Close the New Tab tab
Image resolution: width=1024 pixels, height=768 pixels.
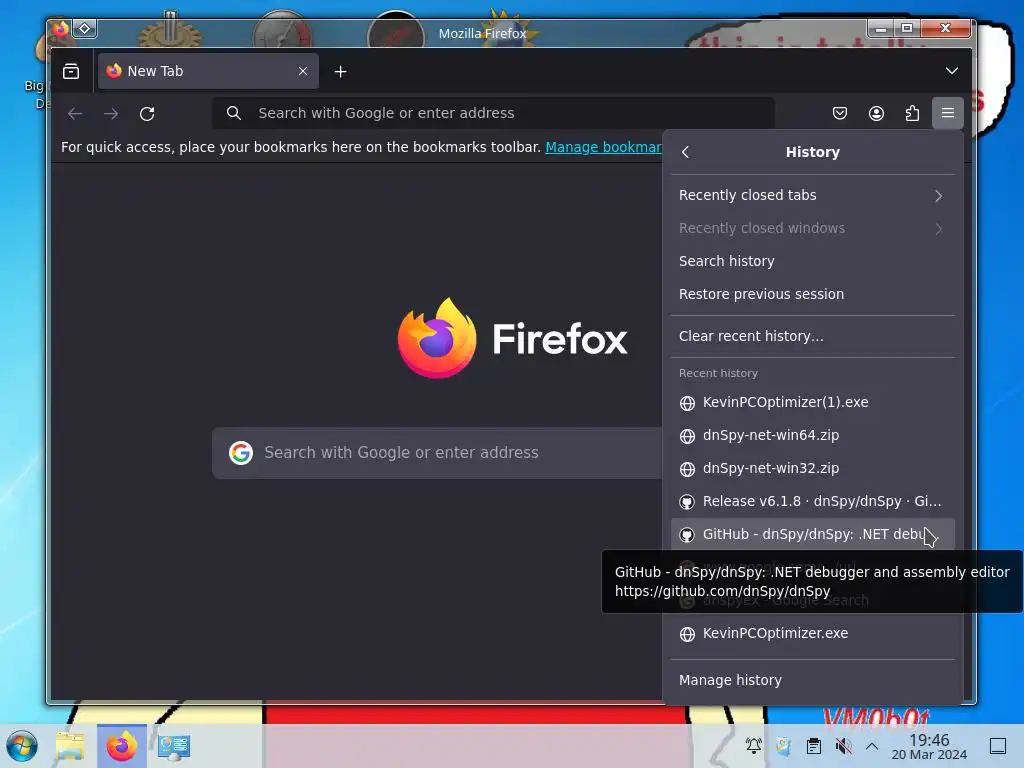(x=302, y=71)
